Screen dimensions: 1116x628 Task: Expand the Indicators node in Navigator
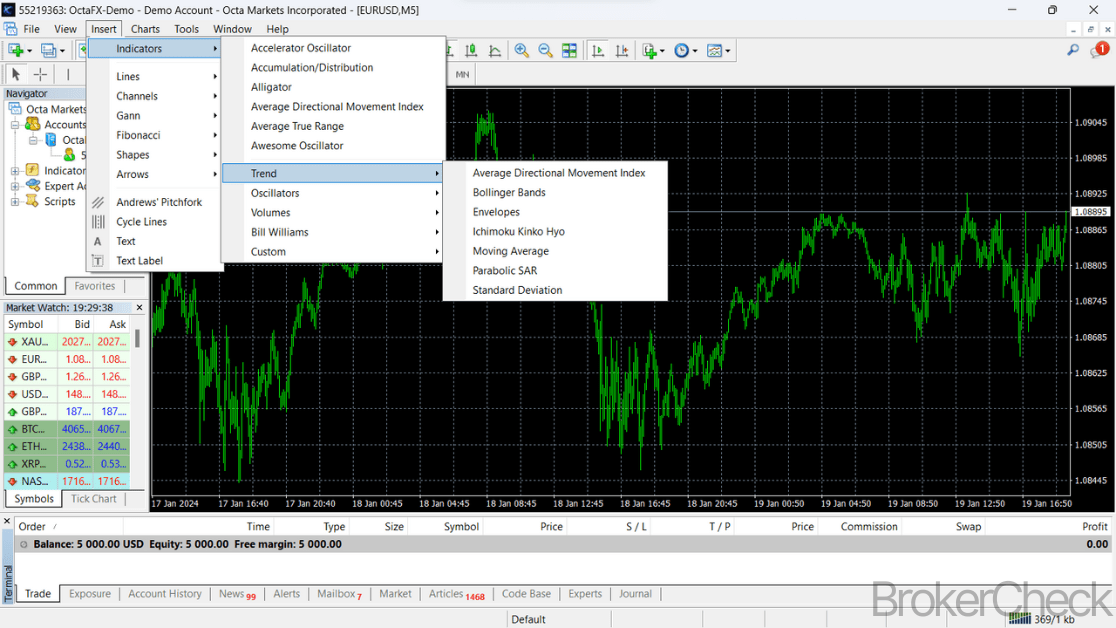pos(15,171)
